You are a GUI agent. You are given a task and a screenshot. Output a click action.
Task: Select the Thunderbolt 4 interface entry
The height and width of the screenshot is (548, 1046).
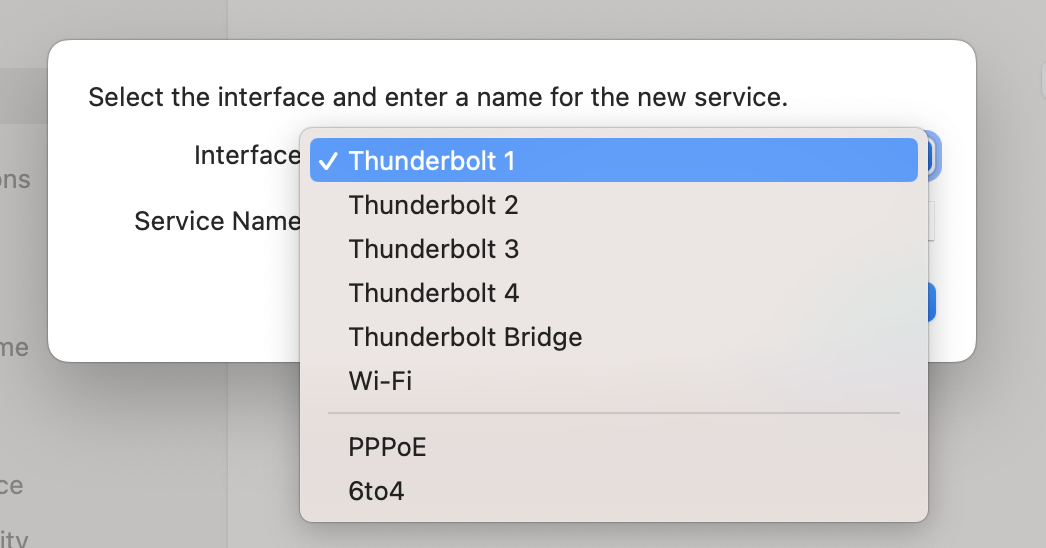click(614, 293)
